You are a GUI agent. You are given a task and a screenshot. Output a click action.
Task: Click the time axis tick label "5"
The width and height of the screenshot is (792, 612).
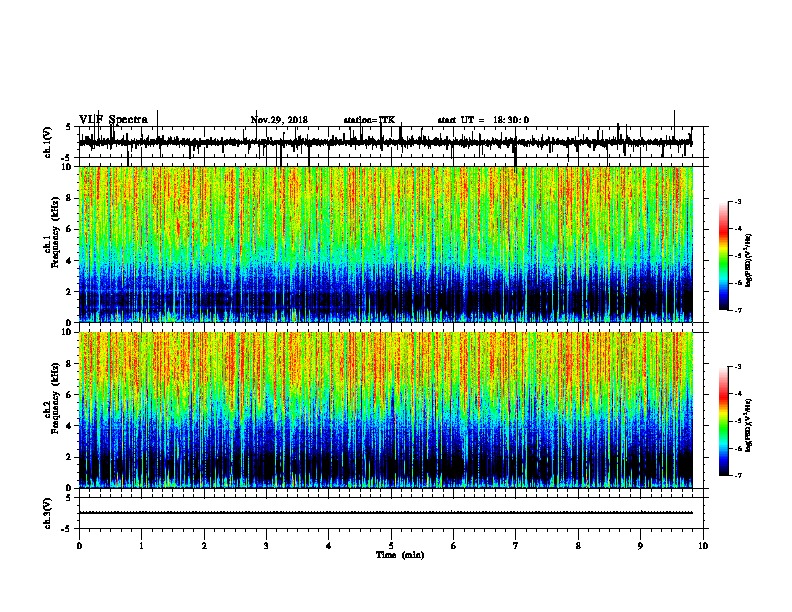pyautogui.click(x=391, y=545)
